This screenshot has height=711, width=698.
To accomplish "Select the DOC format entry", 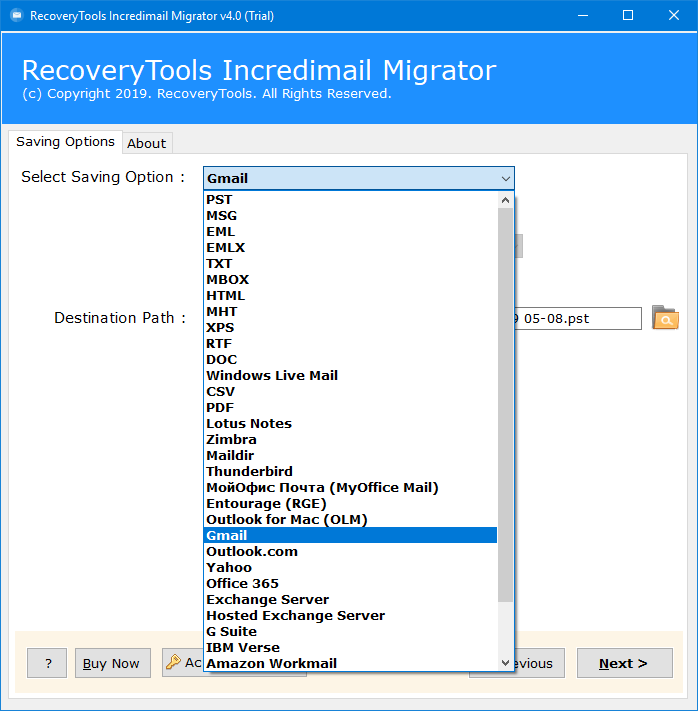I will (x=351, y=360).
